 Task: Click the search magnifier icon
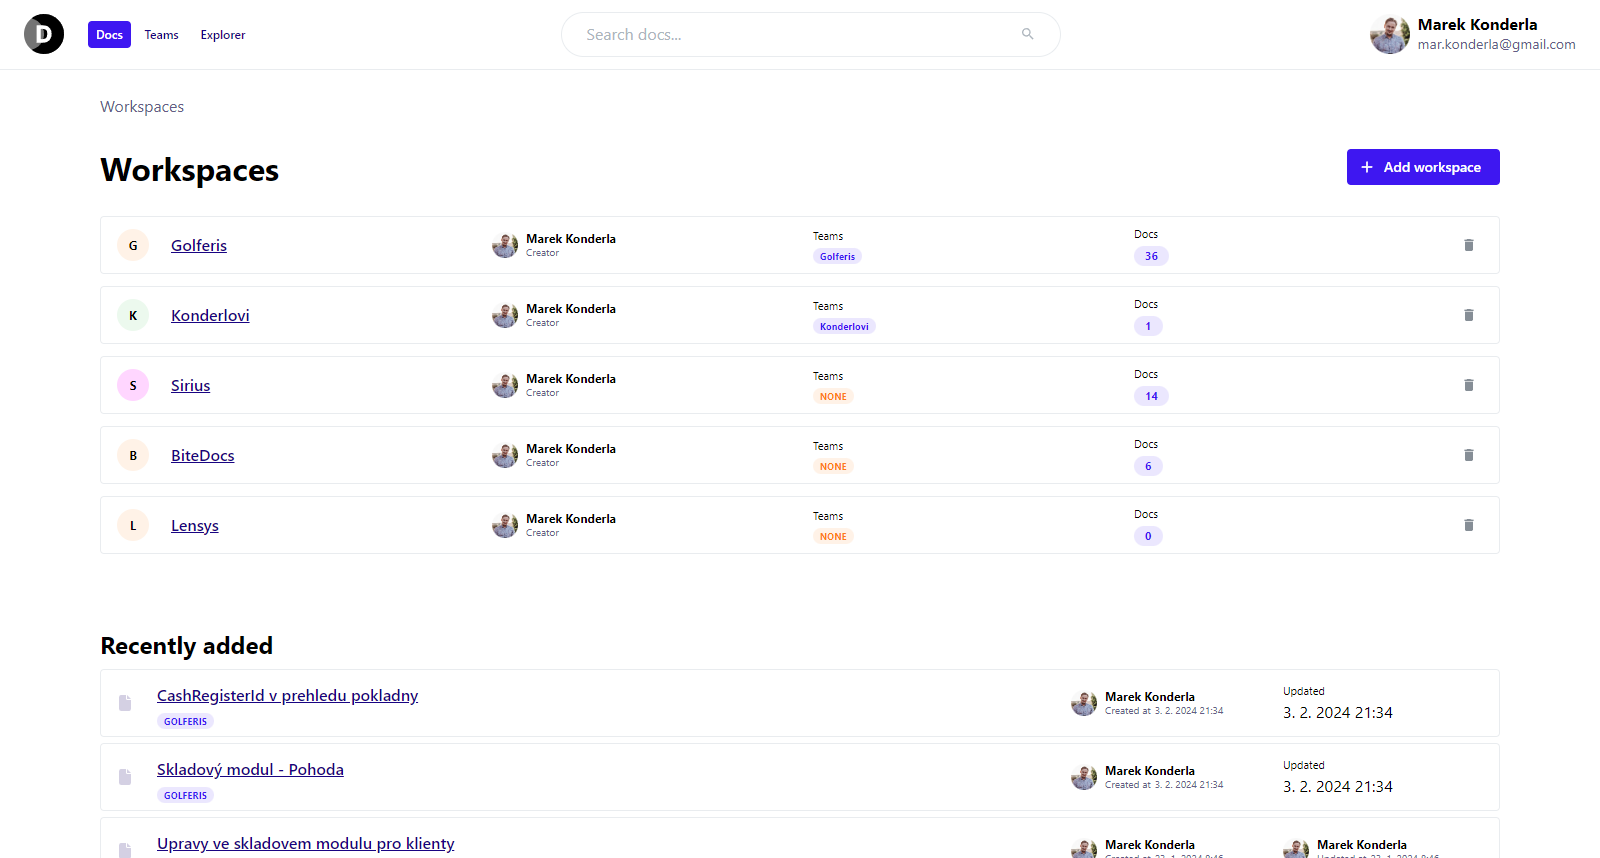tap(1027, 34)
